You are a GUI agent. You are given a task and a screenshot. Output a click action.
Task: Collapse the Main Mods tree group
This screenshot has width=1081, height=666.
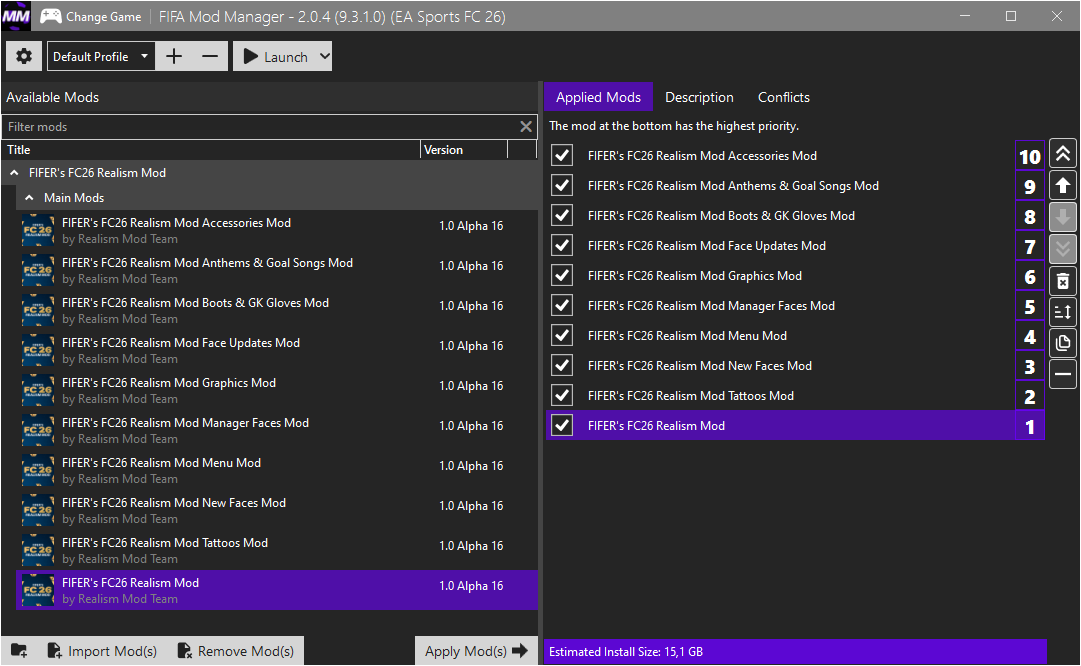tap(30, 198)
